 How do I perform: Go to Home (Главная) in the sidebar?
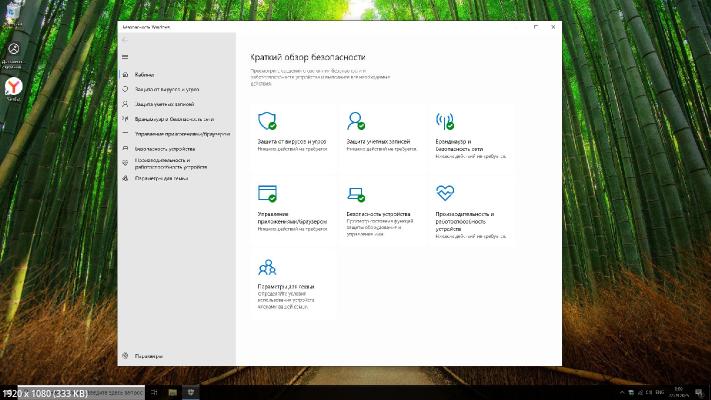click(x=145, y=75)
